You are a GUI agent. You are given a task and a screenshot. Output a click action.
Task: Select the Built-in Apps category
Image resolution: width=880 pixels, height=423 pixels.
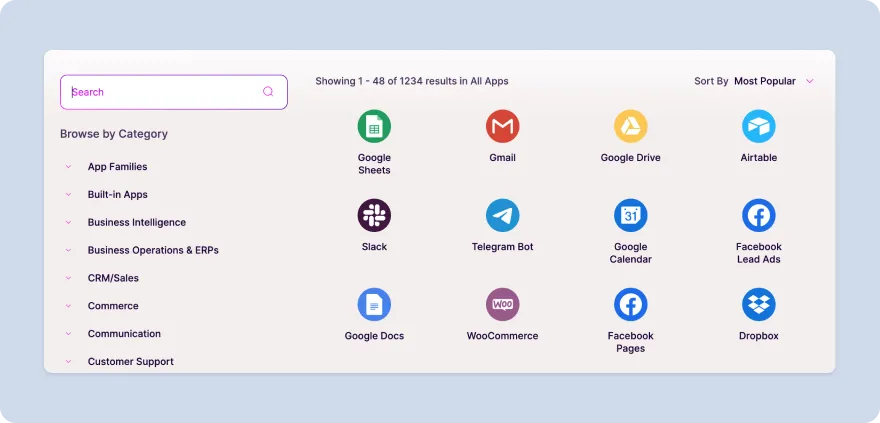[117, 195]
